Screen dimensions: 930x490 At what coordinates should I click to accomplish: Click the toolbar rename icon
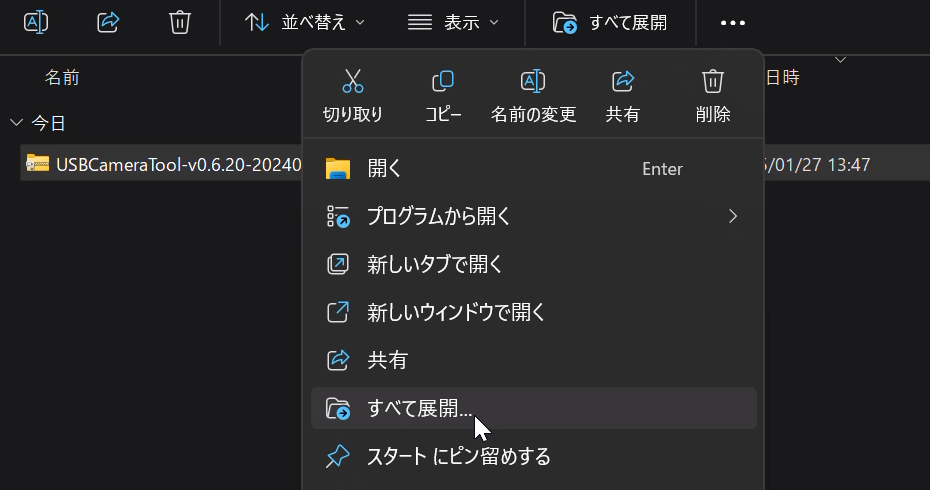tap(36, 22)
